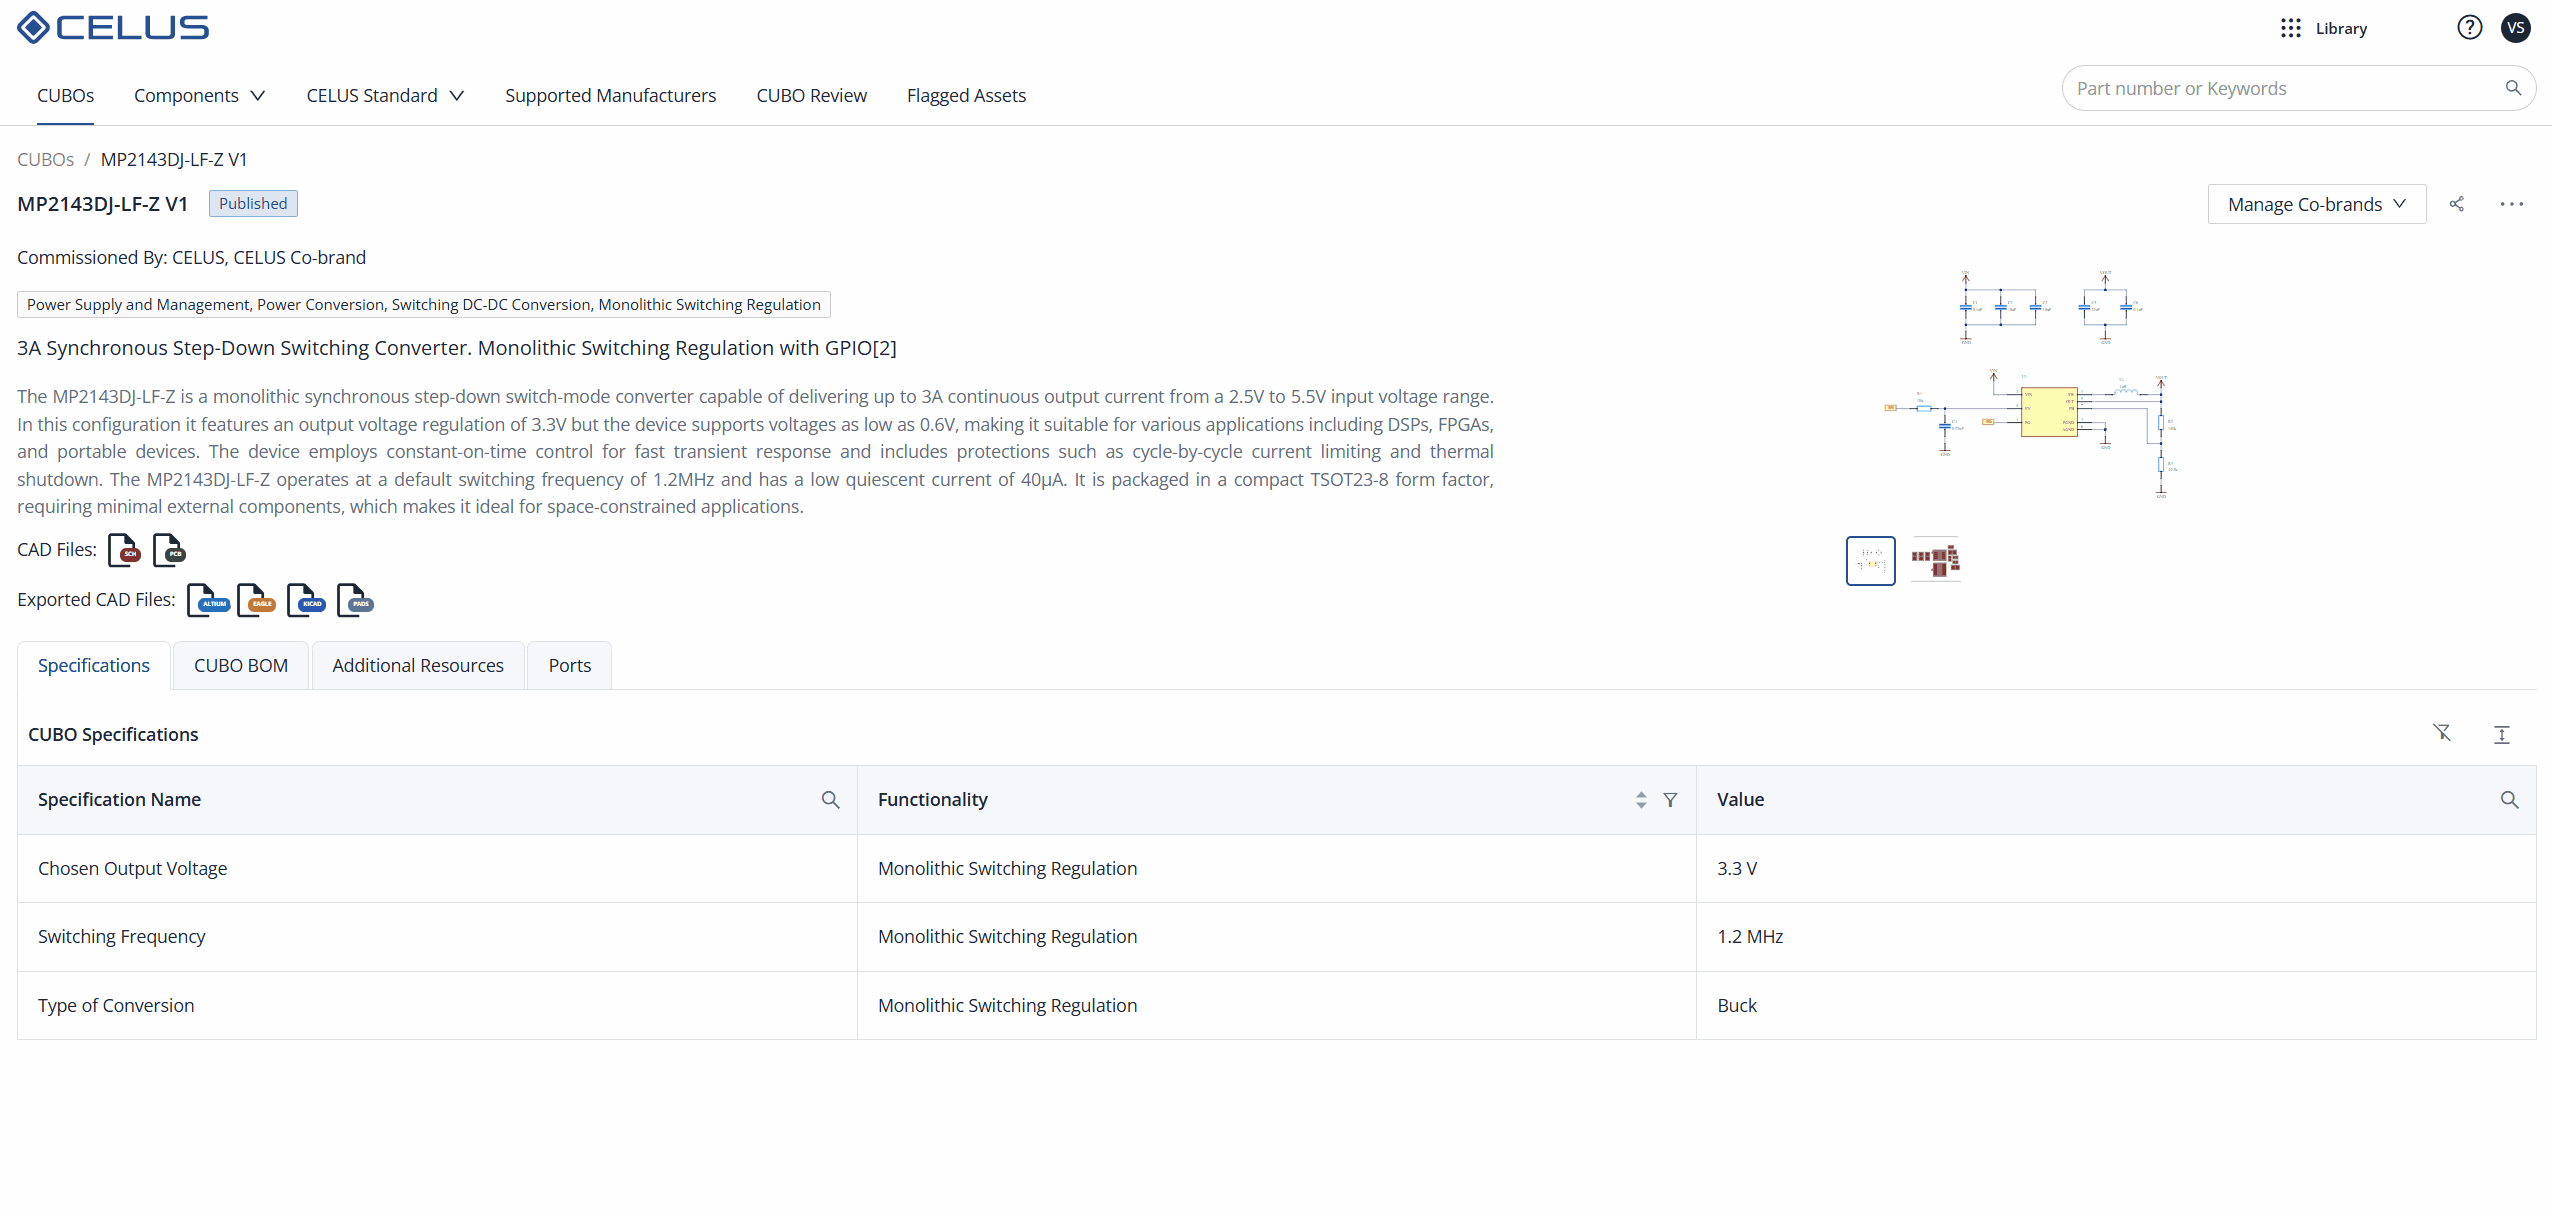Download the KiCad exported CAD file
The height and width of the screenshot is (1215, 2552).
(x=305, y=600)
